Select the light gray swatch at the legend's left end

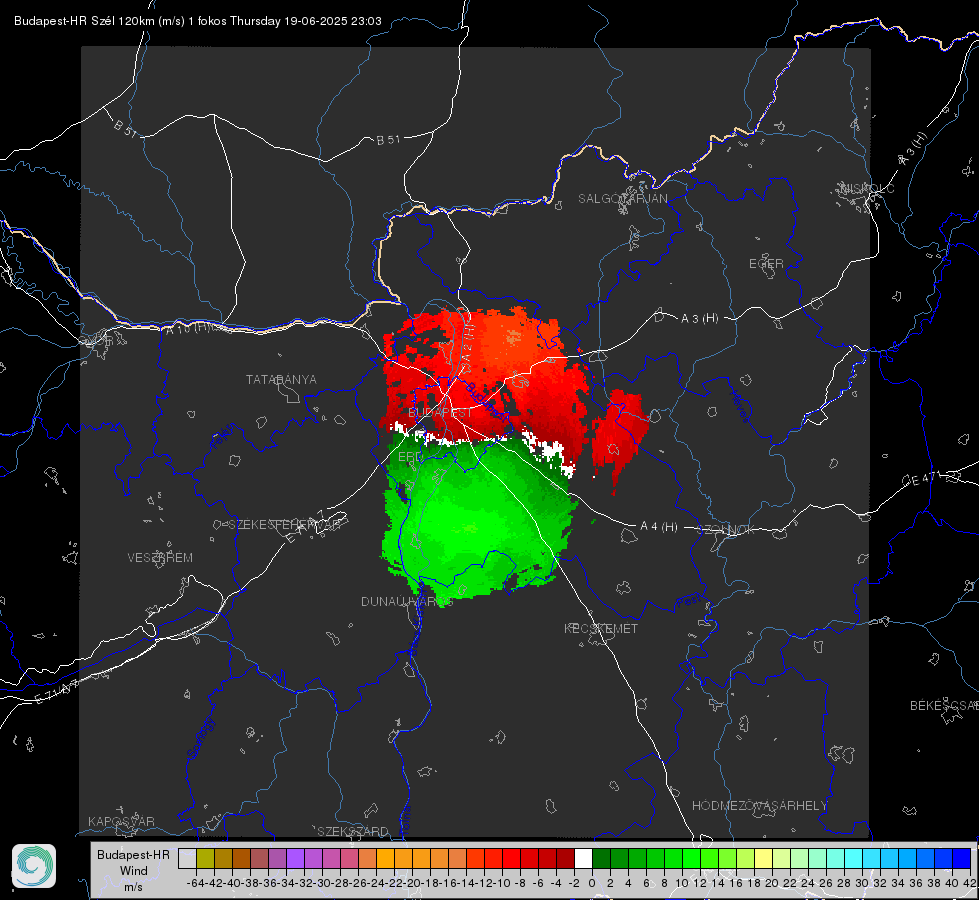click(187, 858)
